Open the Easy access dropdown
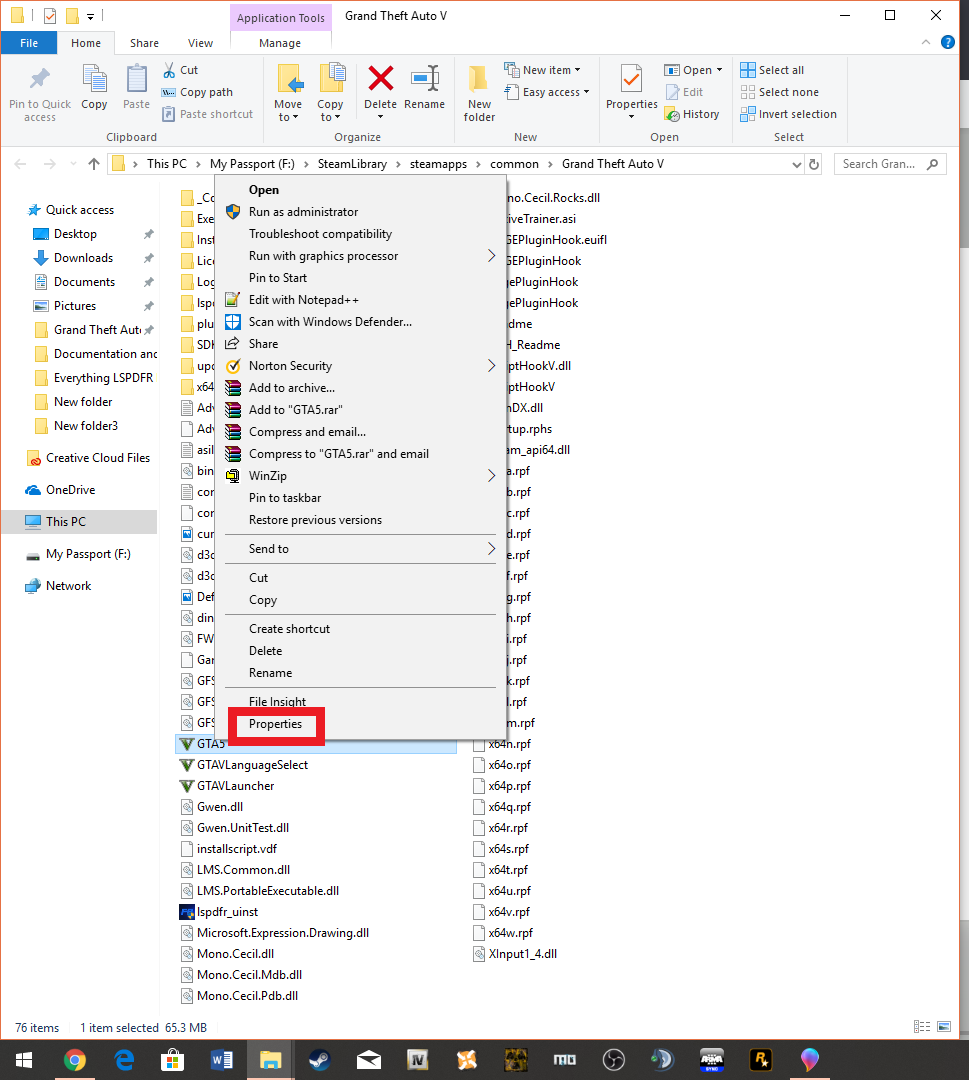 pos(547,92)
